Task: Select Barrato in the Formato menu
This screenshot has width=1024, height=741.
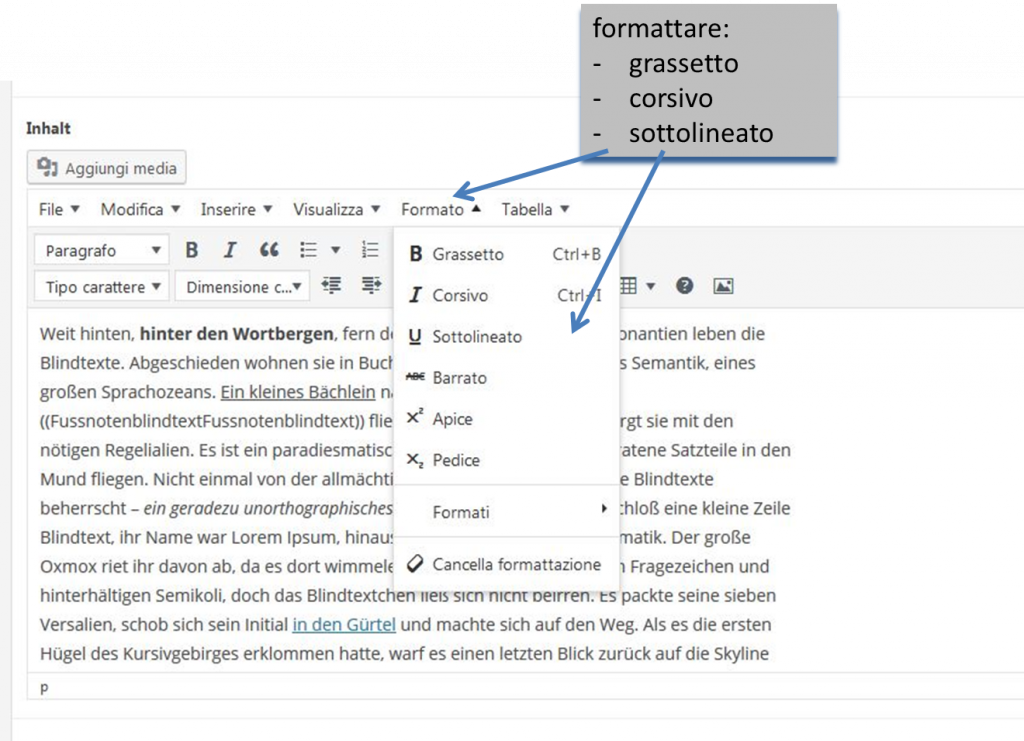Action: click(459, 378)
